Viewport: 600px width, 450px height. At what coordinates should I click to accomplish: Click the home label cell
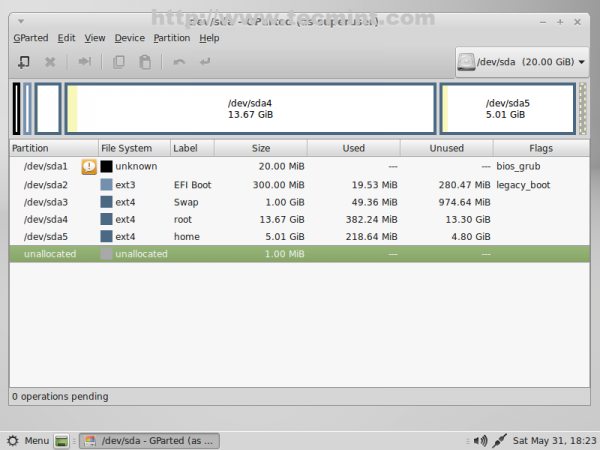(x=187, y=236)
